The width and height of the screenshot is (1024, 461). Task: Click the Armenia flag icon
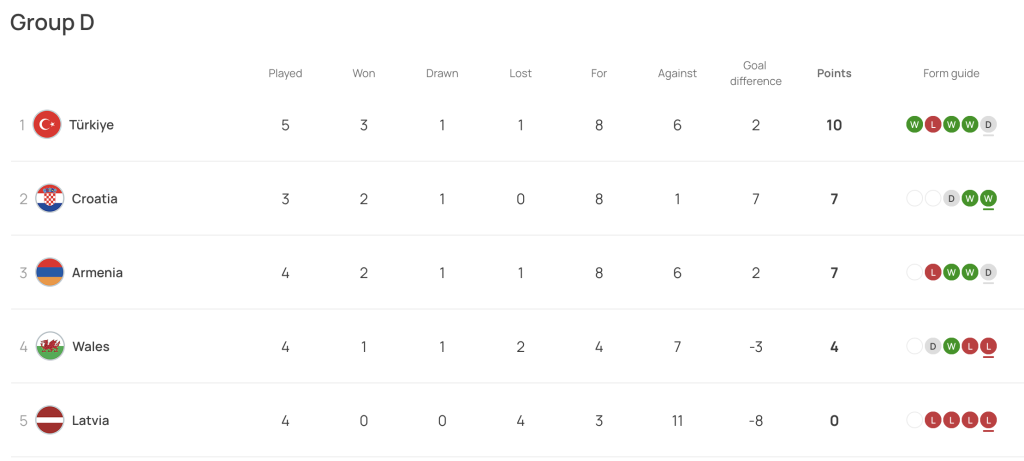(x=50, y=273)
